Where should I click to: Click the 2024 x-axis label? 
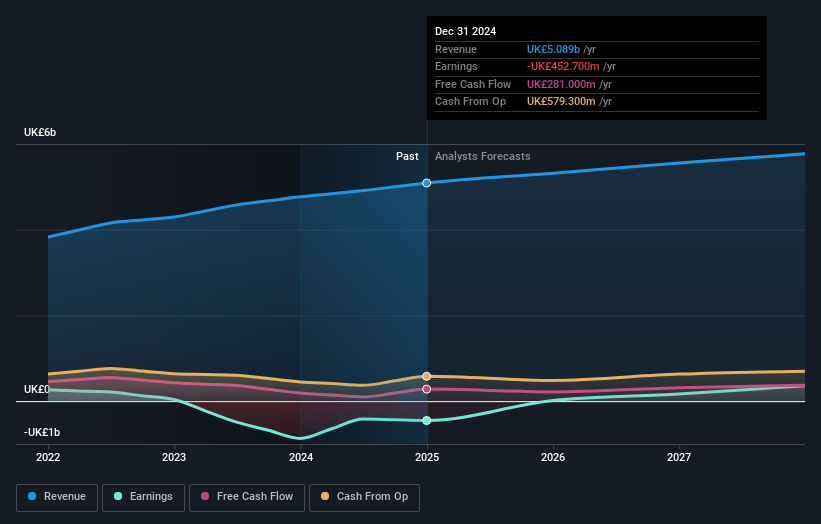(x=301, y=457)
